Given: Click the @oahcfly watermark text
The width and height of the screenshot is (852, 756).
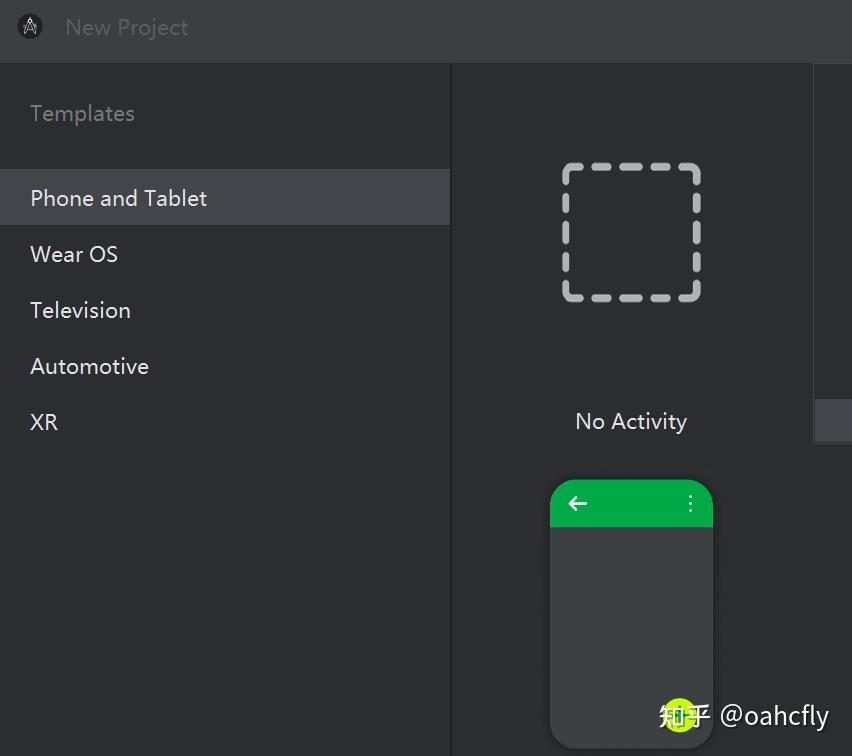Looking at the screenshot, I should point(774,716).
